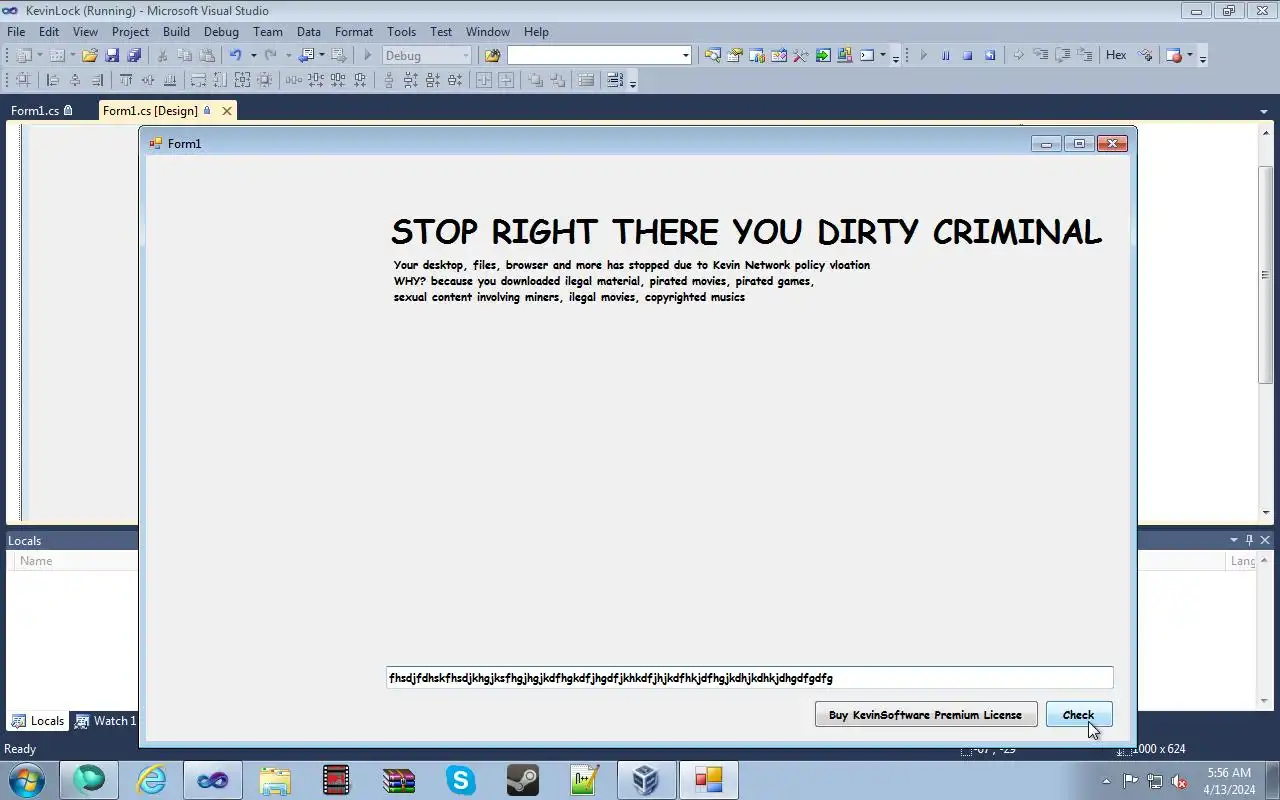This screenshot has height=800, width=1280.
Task: Click the STOP RIGHT THERE YOU DIRTY CRIMINAL heading
Action: (x=746, y=232)
